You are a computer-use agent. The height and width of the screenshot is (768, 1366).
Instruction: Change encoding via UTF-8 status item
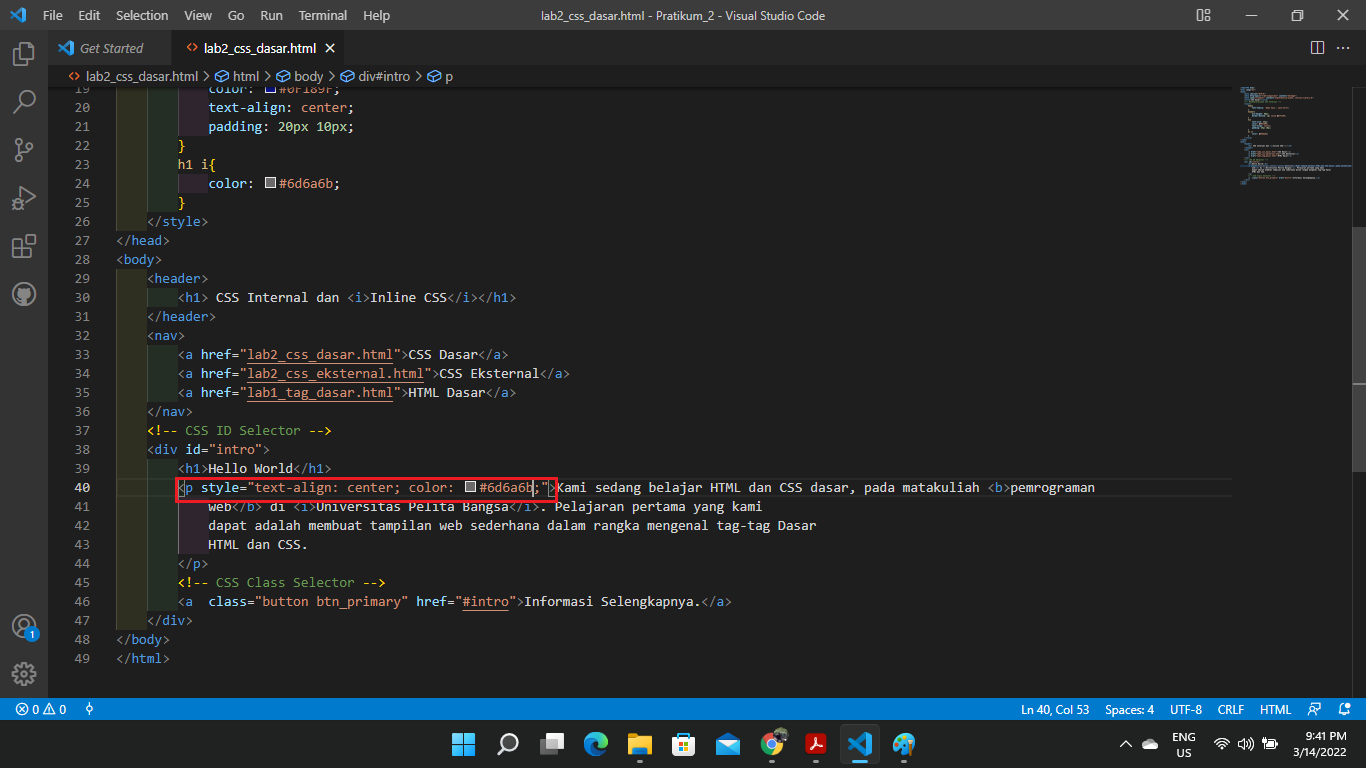(x=1186, y=709)
